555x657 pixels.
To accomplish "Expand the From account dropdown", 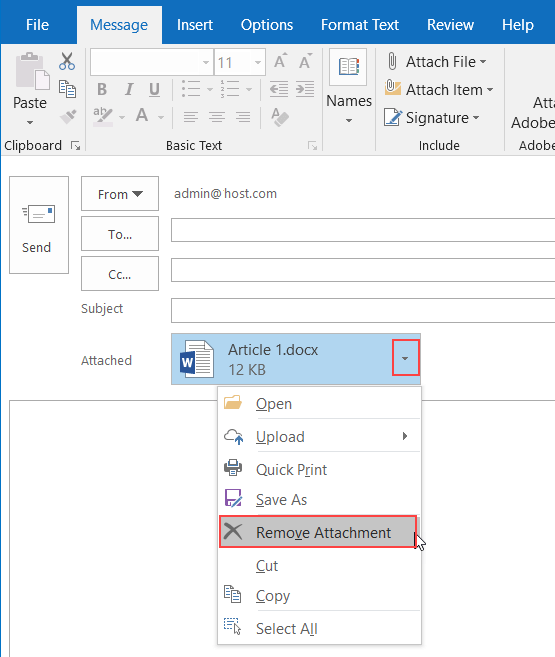I will pyautogui.click(x=120, y=194).
